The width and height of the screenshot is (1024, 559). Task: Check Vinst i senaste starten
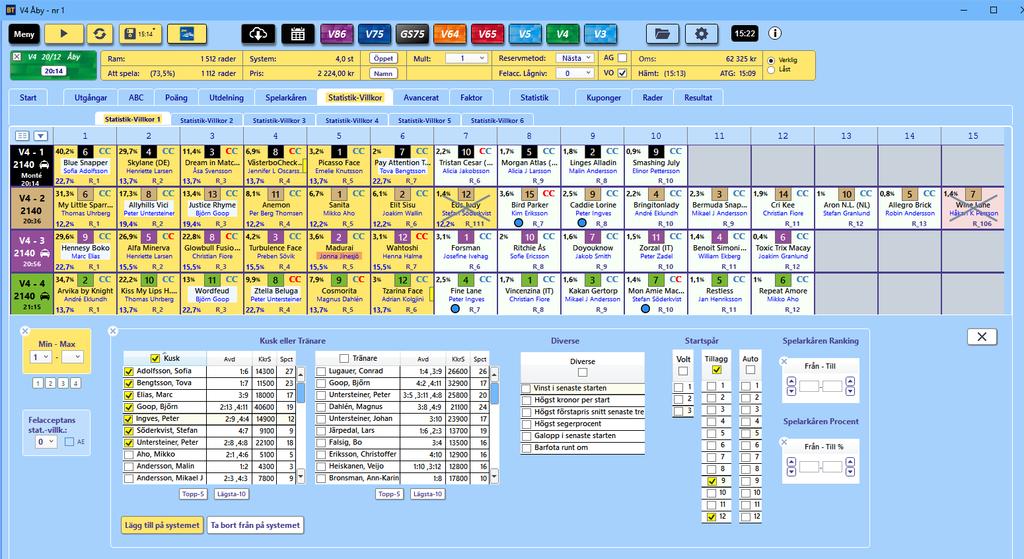pyautogui.click(x=526, y=389)
